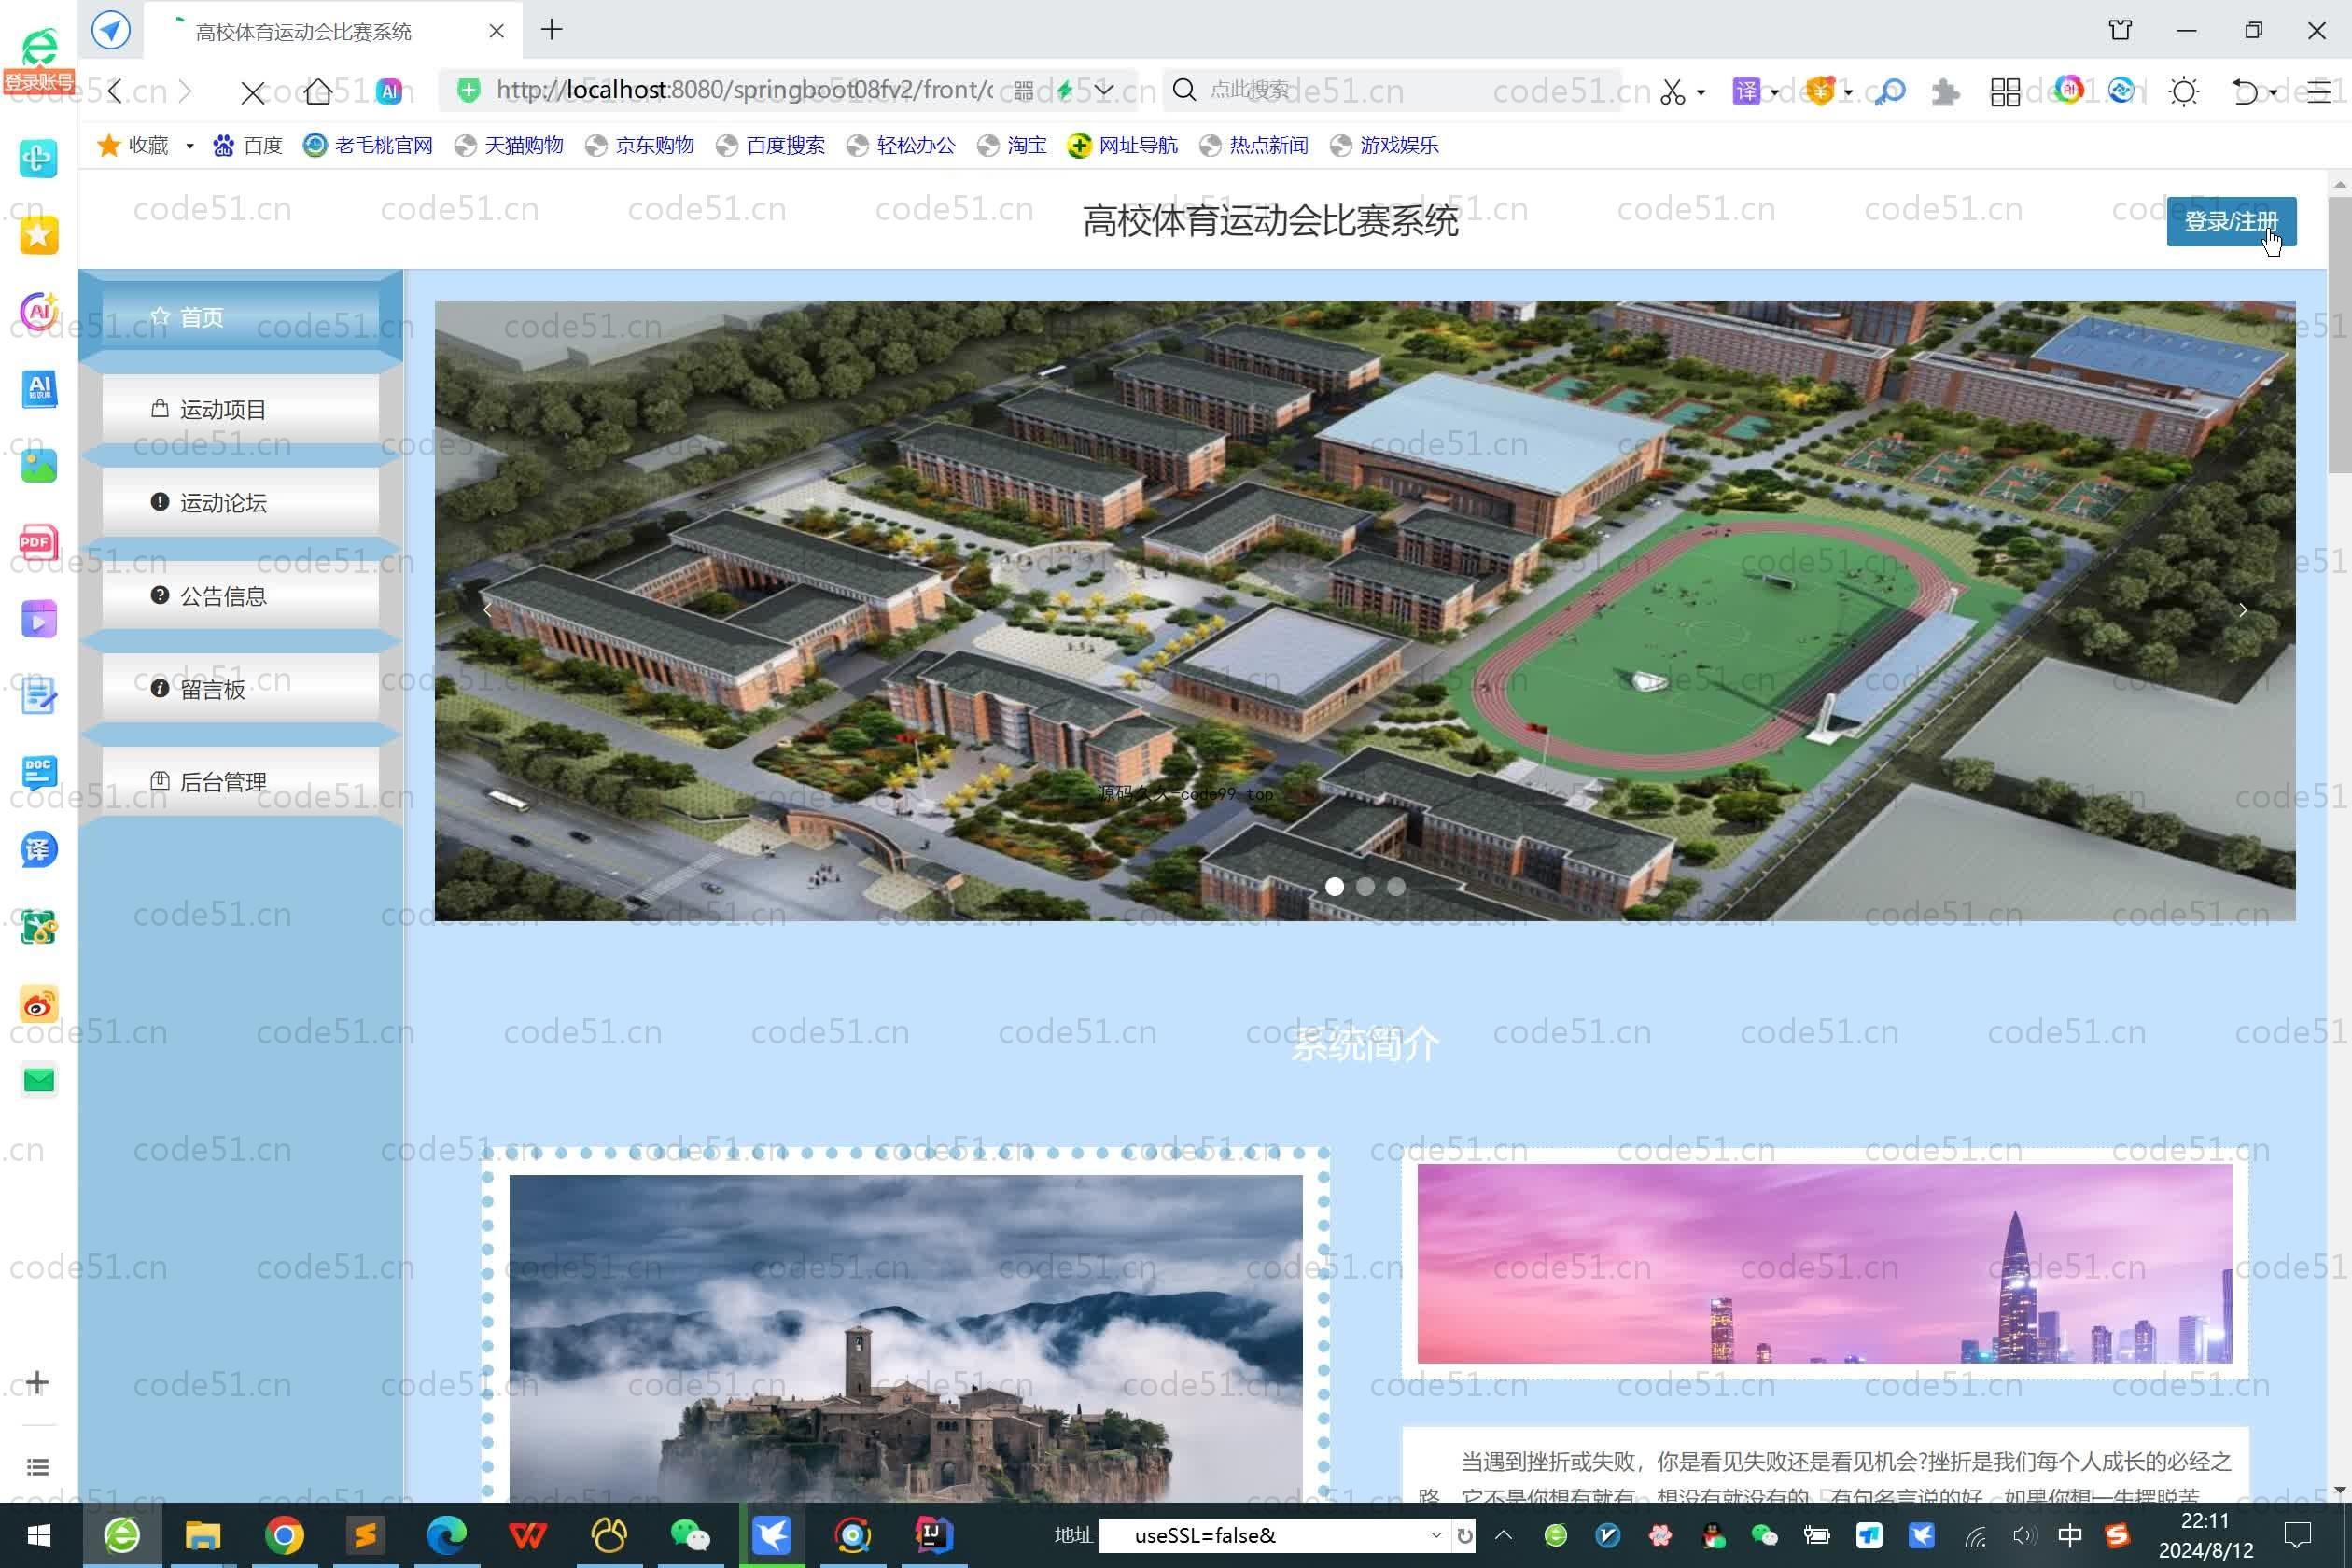Expand the undo restore dropdown arrow
Image resolution: width=2352 pixels, height=1568 pixels.
[x=2273, y=93]
